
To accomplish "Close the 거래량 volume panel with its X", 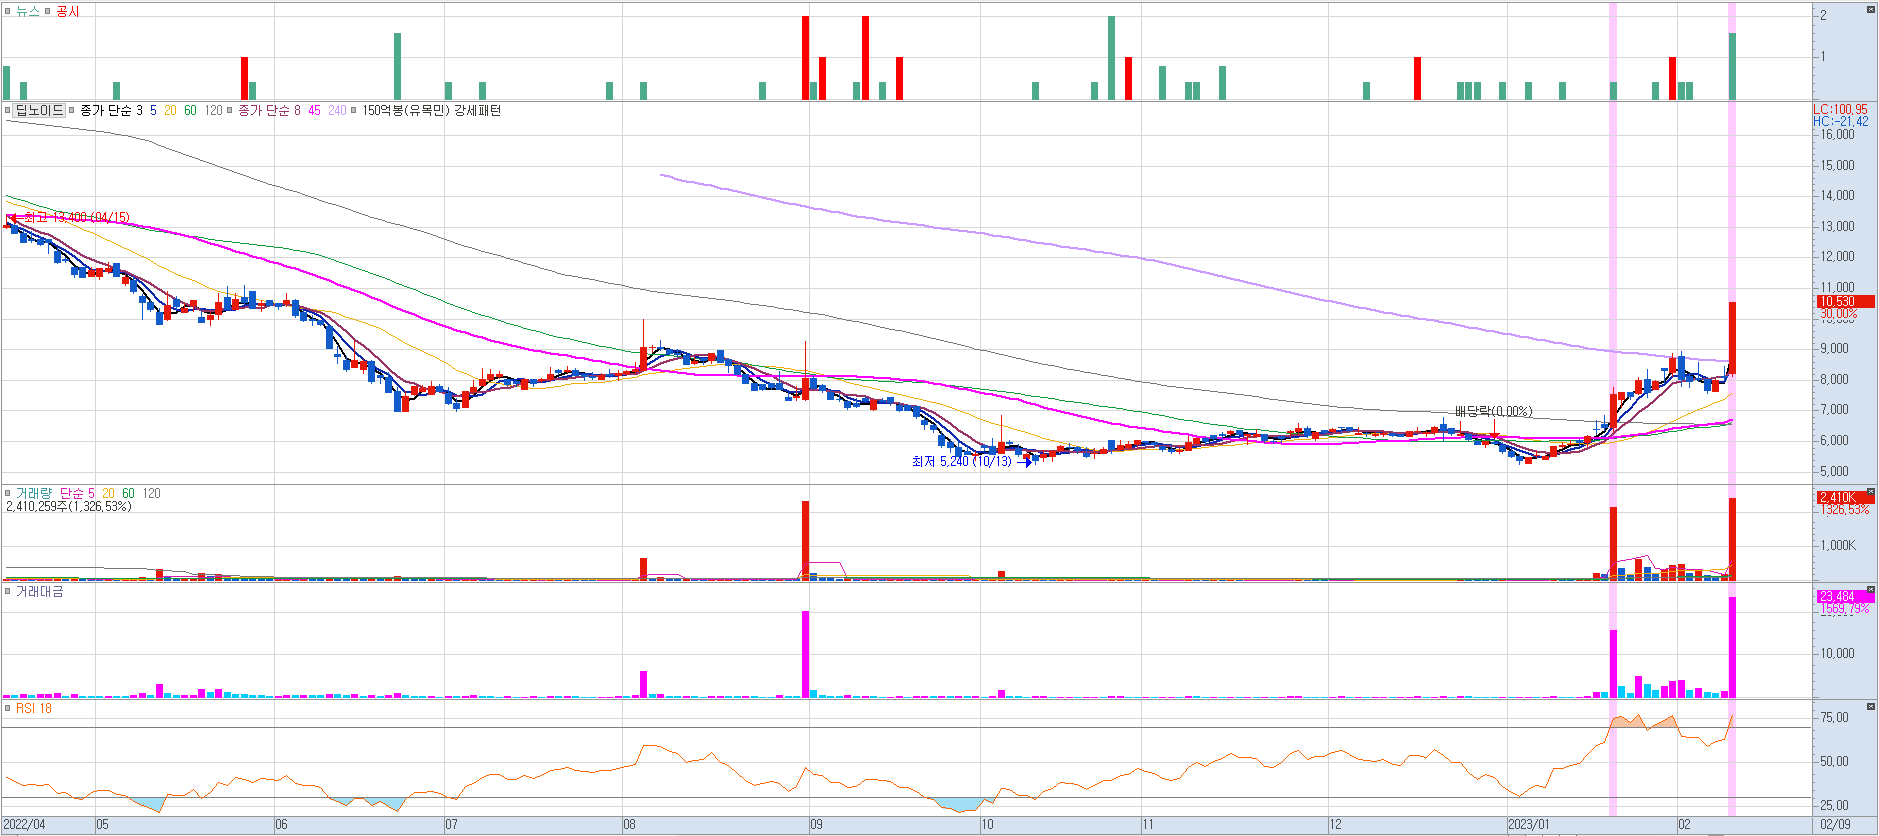I will point(1870,492).
